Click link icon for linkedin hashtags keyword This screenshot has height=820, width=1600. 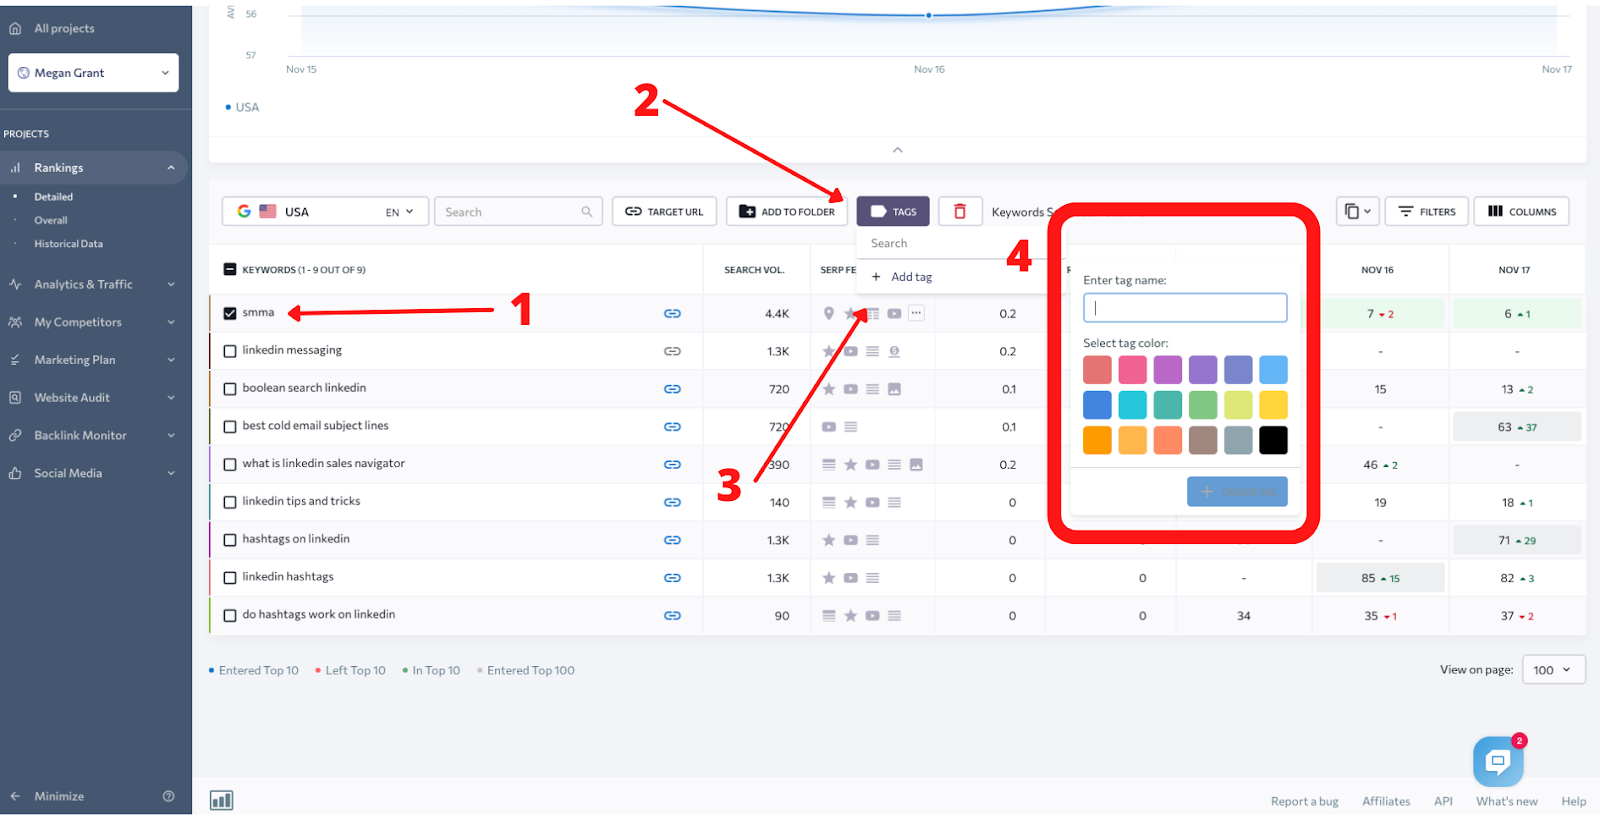coord(672,578)
